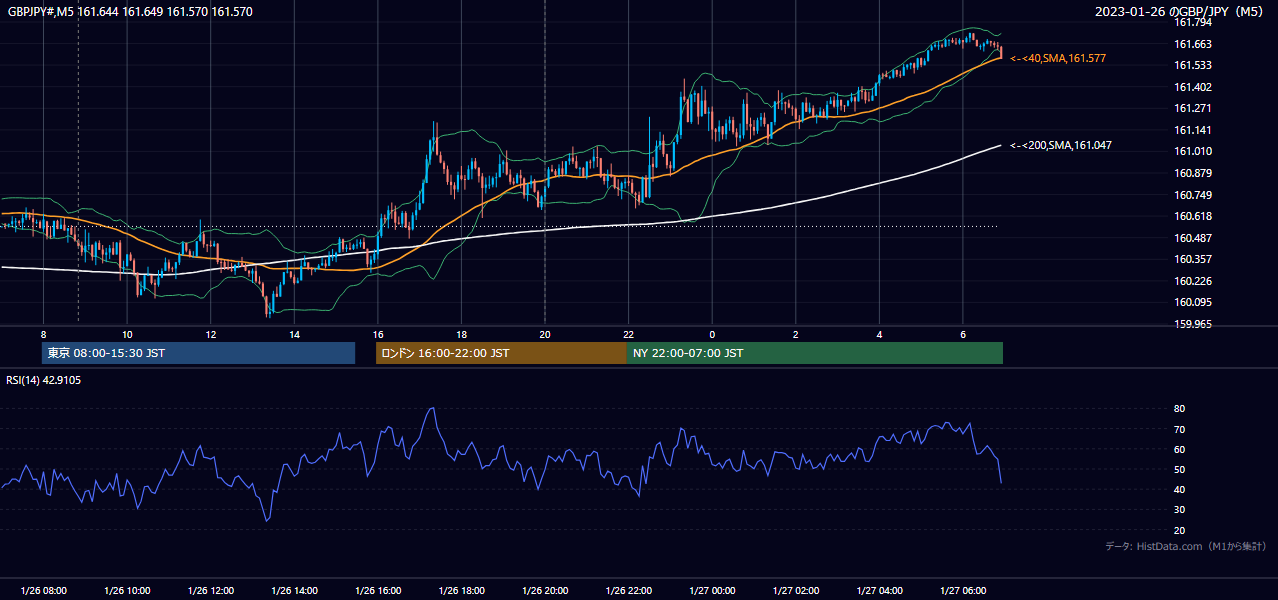Image resolution: width=1278 pixels, height=600 pixels.
Task: Click hour 16 on the price chart axis
Action: point(378,334)
